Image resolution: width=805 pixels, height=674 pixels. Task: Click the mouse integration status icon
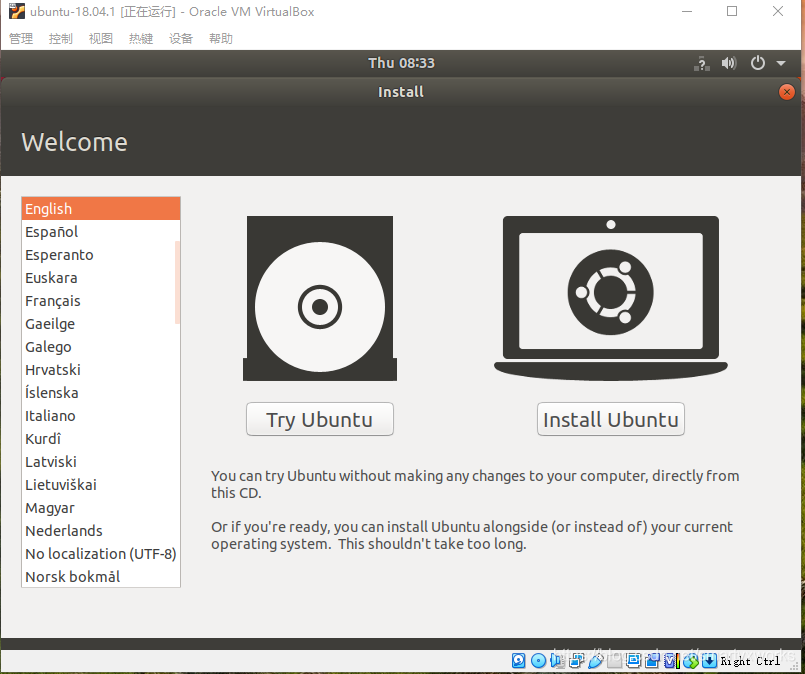click(x=691, y=660)
